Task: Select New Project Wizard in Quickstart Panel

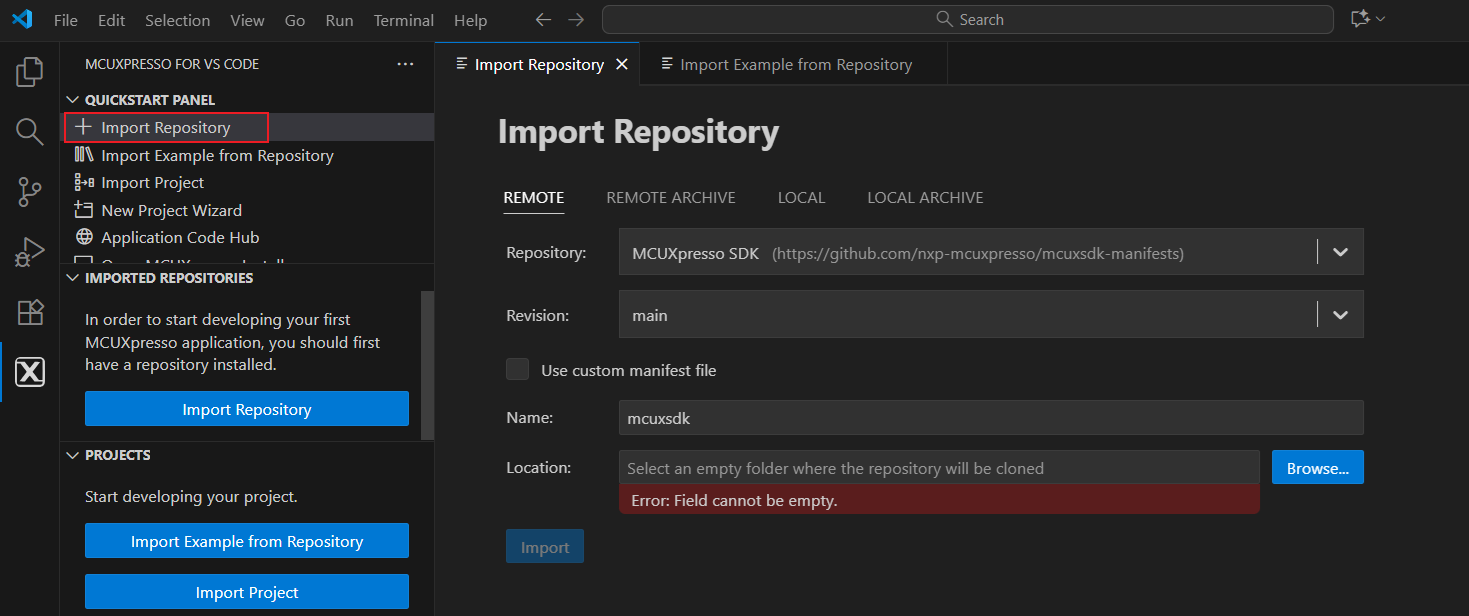Action: [171, 210]
